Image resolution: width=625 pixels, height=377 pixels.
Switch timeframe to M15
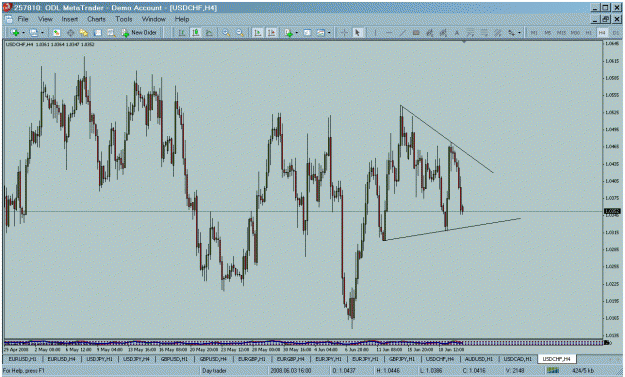561,33
